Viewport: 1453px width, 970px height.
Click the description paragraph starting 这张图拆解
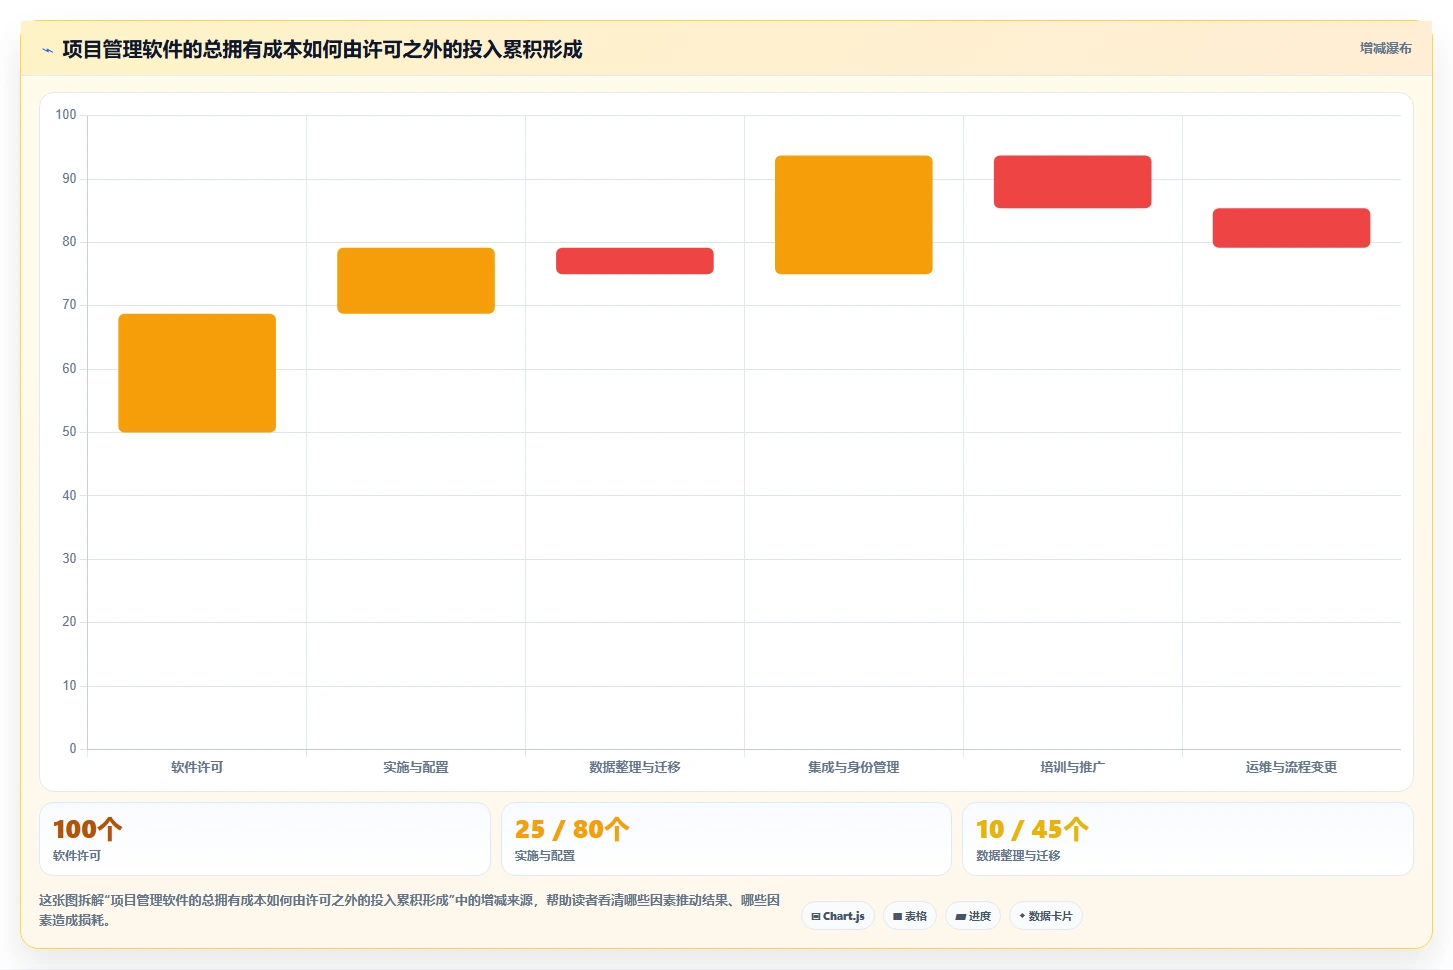pos(410,910)
